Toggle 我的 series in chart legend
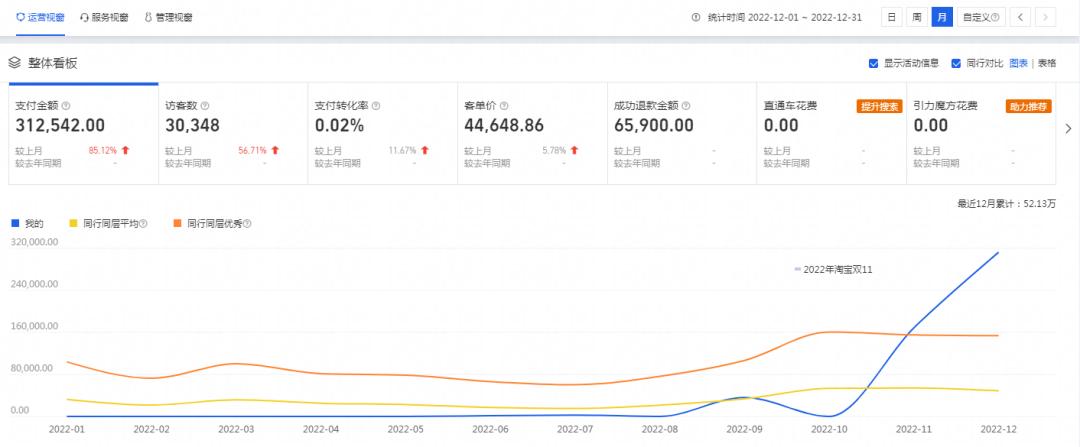Screen dimensions: 1080x447 coord(28,223)
